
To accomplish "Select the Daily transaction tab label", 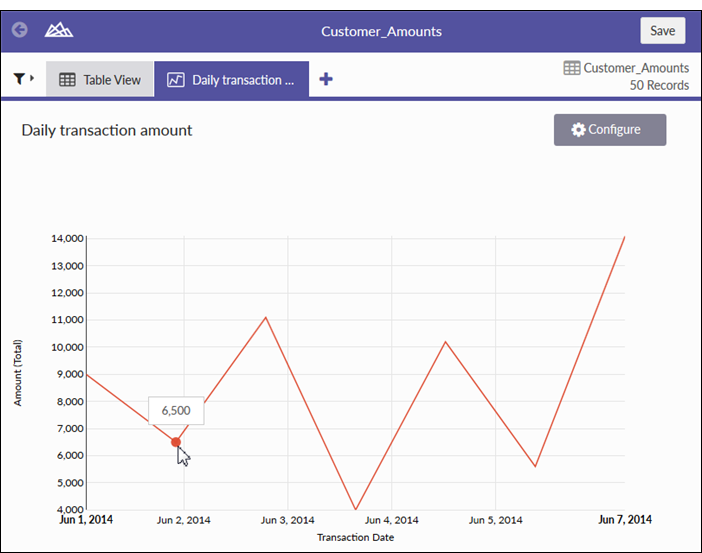I will (243, 80).
